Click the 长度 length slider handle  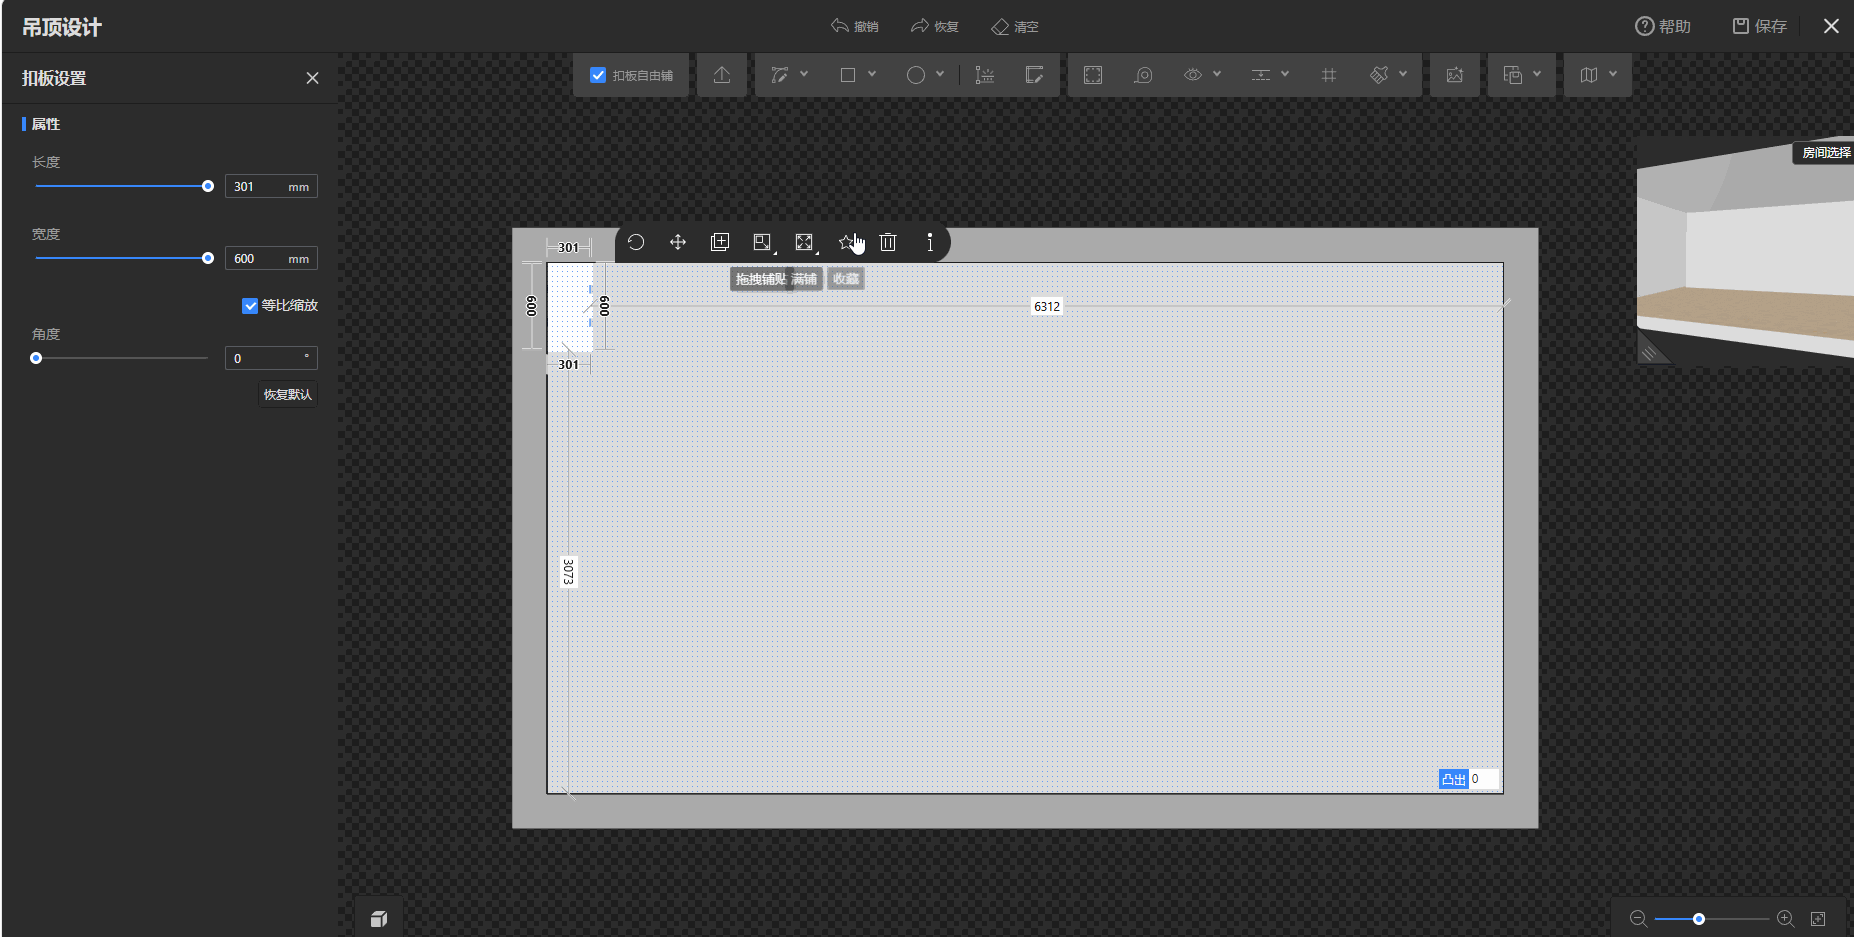pos(208,186)
